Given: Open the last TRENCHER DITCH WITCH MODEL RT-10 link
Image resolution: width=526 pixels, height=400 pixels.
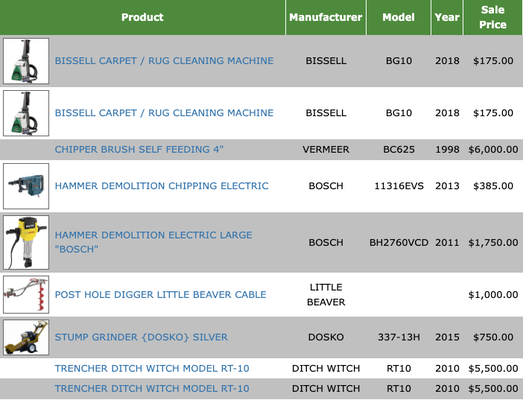Looking at the screenshot, I should click(x=152, y=389).
